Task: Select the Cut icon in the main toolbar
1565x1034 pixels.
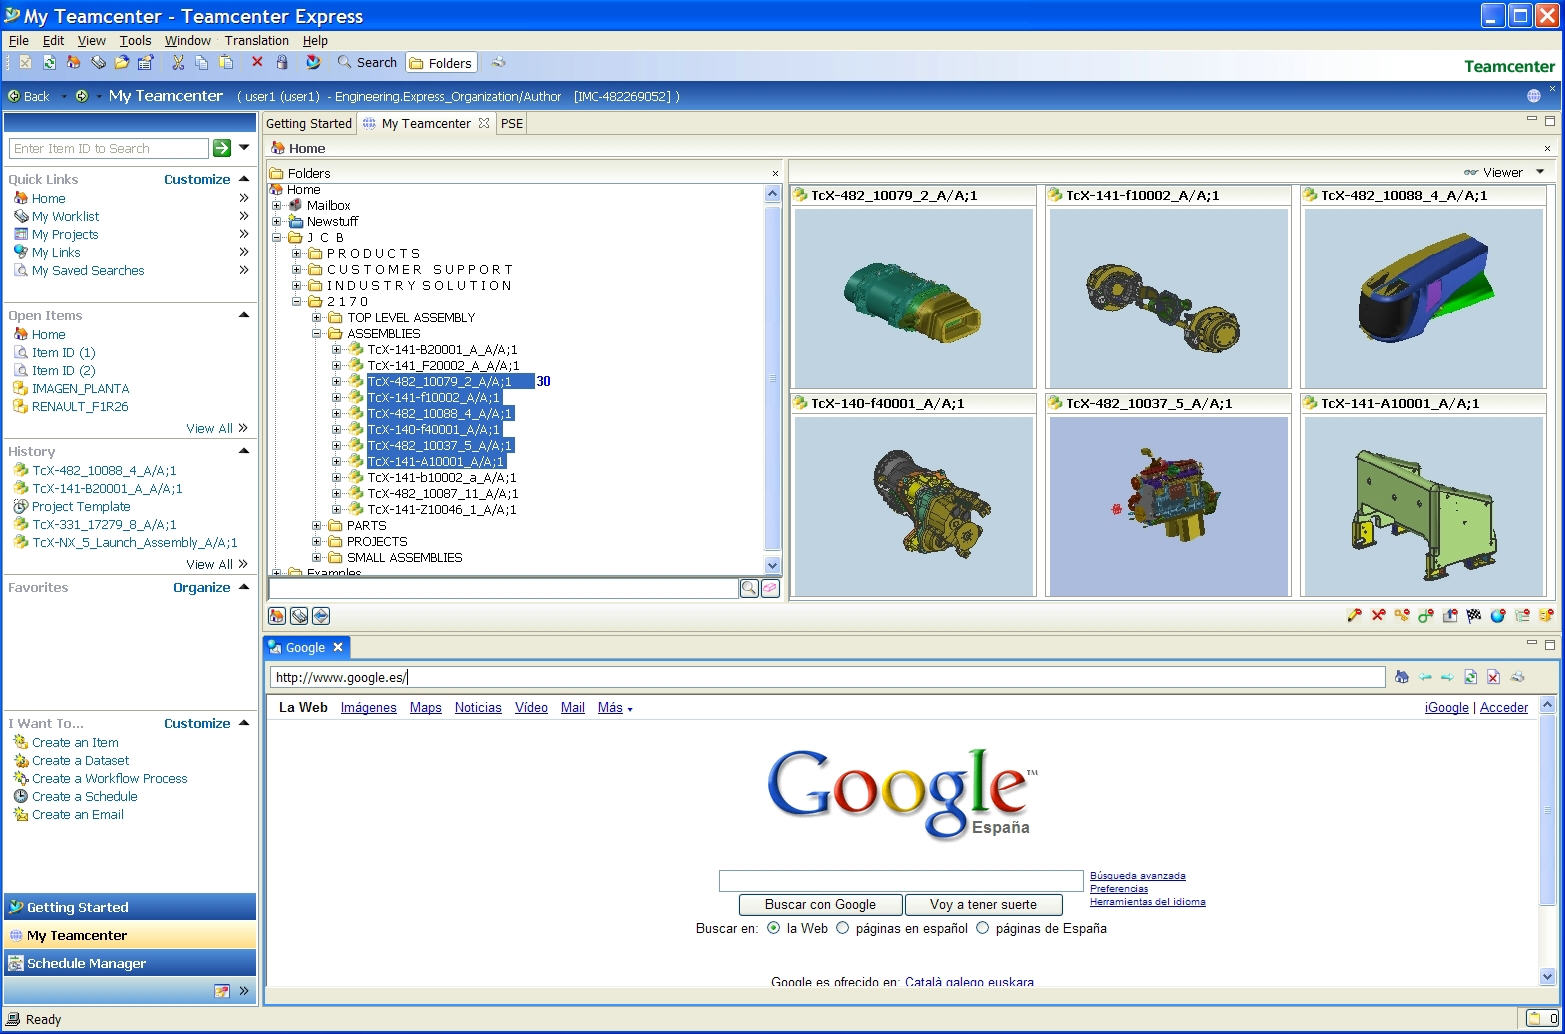Action: point(178,62)
